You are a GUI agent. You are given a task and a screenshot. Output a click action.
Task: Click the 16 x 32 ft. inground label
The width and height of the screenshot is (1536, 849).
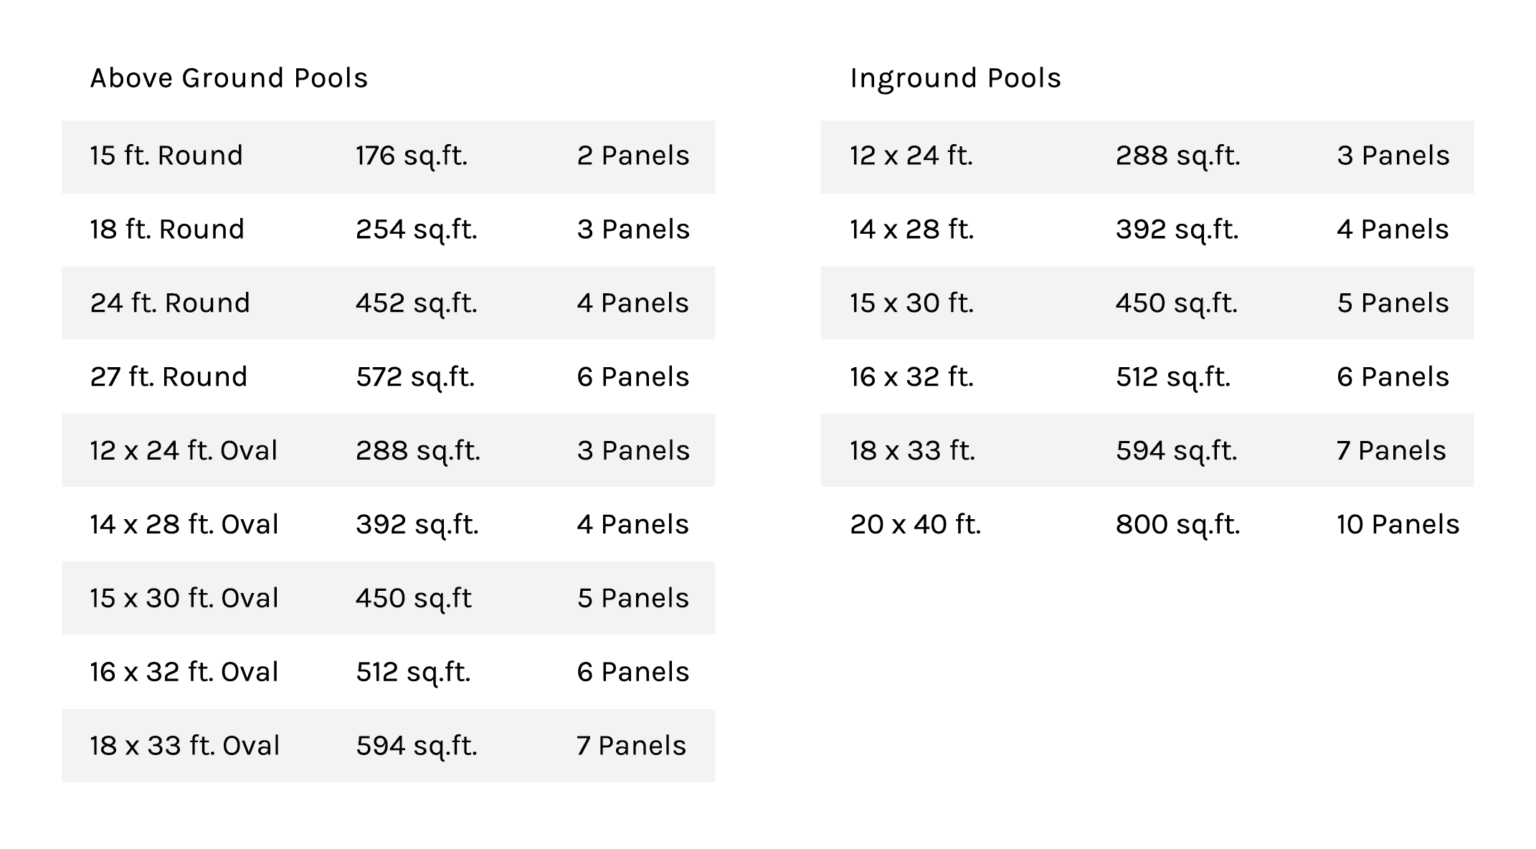(x=911, y=377)
